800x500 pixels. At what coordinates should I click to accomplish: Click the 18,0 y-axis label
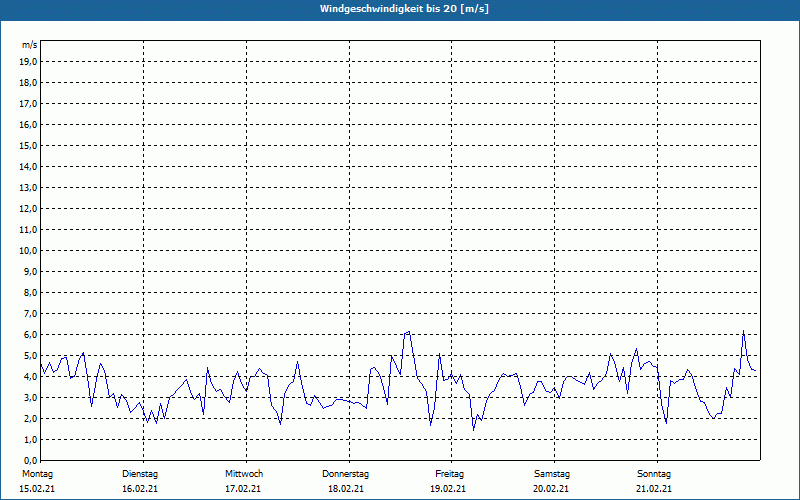[x=28, y=83]
